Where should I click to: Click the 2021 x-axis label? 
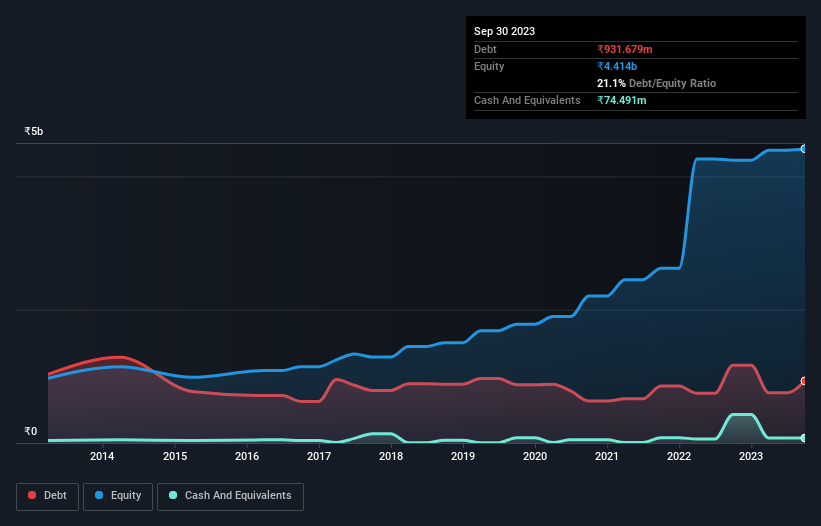[607, 456]
